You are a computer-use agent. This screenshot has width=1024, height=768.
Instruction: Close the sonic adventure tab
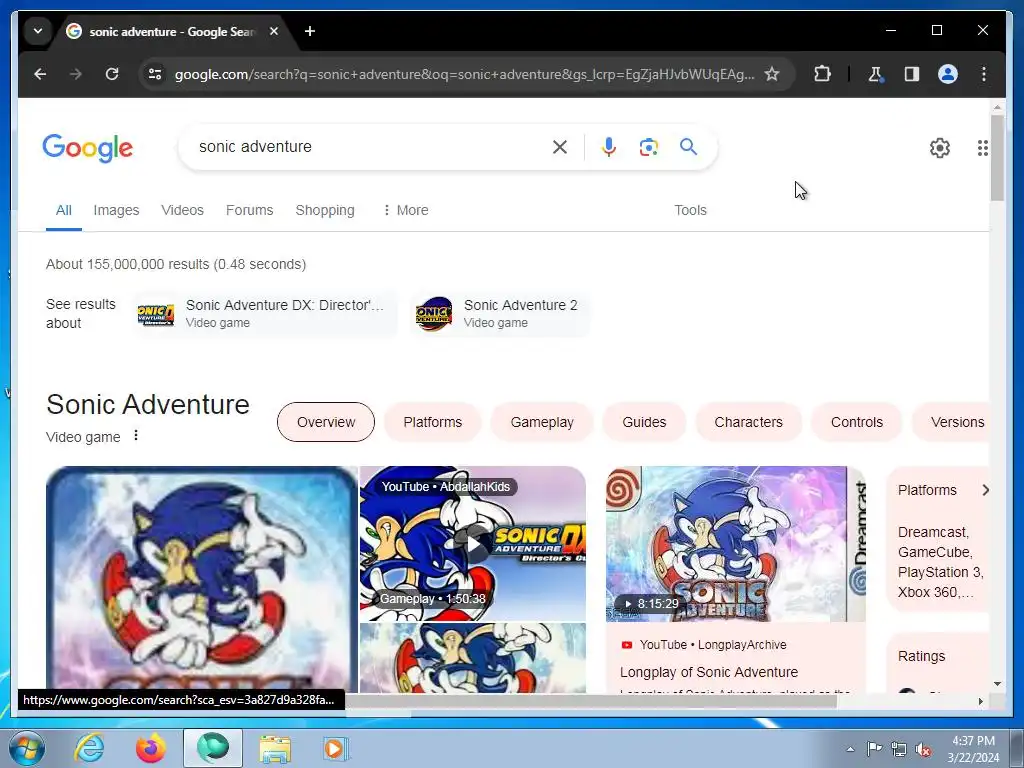tap(274, 31)
